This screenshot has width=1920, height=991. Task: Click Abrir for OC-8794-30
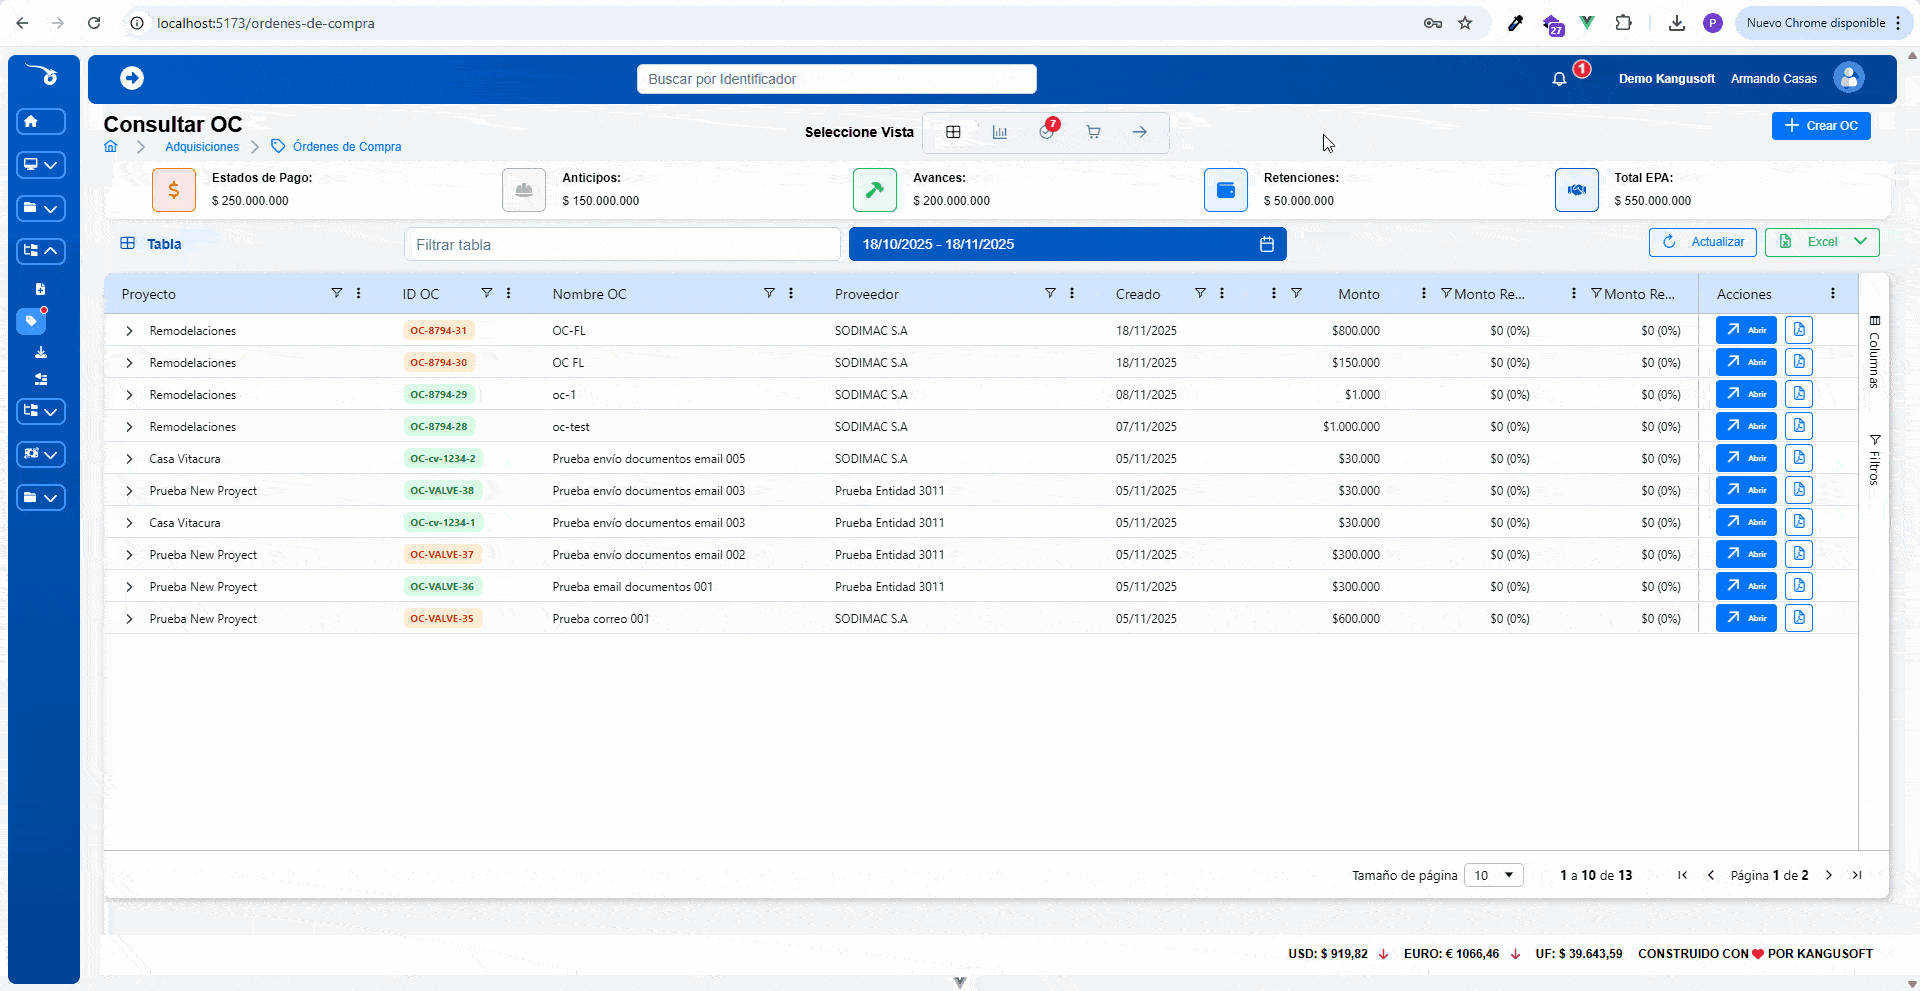point(1746,362)
